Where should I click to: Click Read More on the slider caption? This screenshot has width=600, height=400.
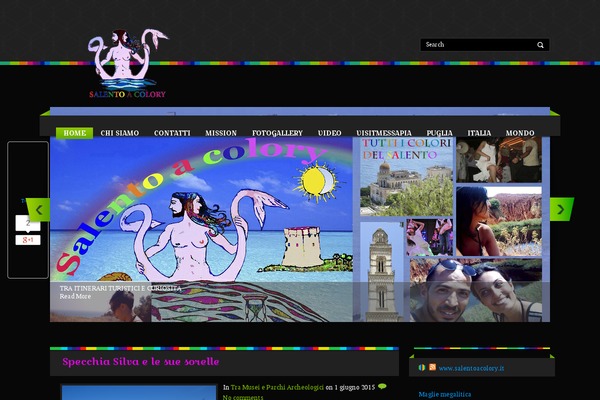tap(75, 296)
